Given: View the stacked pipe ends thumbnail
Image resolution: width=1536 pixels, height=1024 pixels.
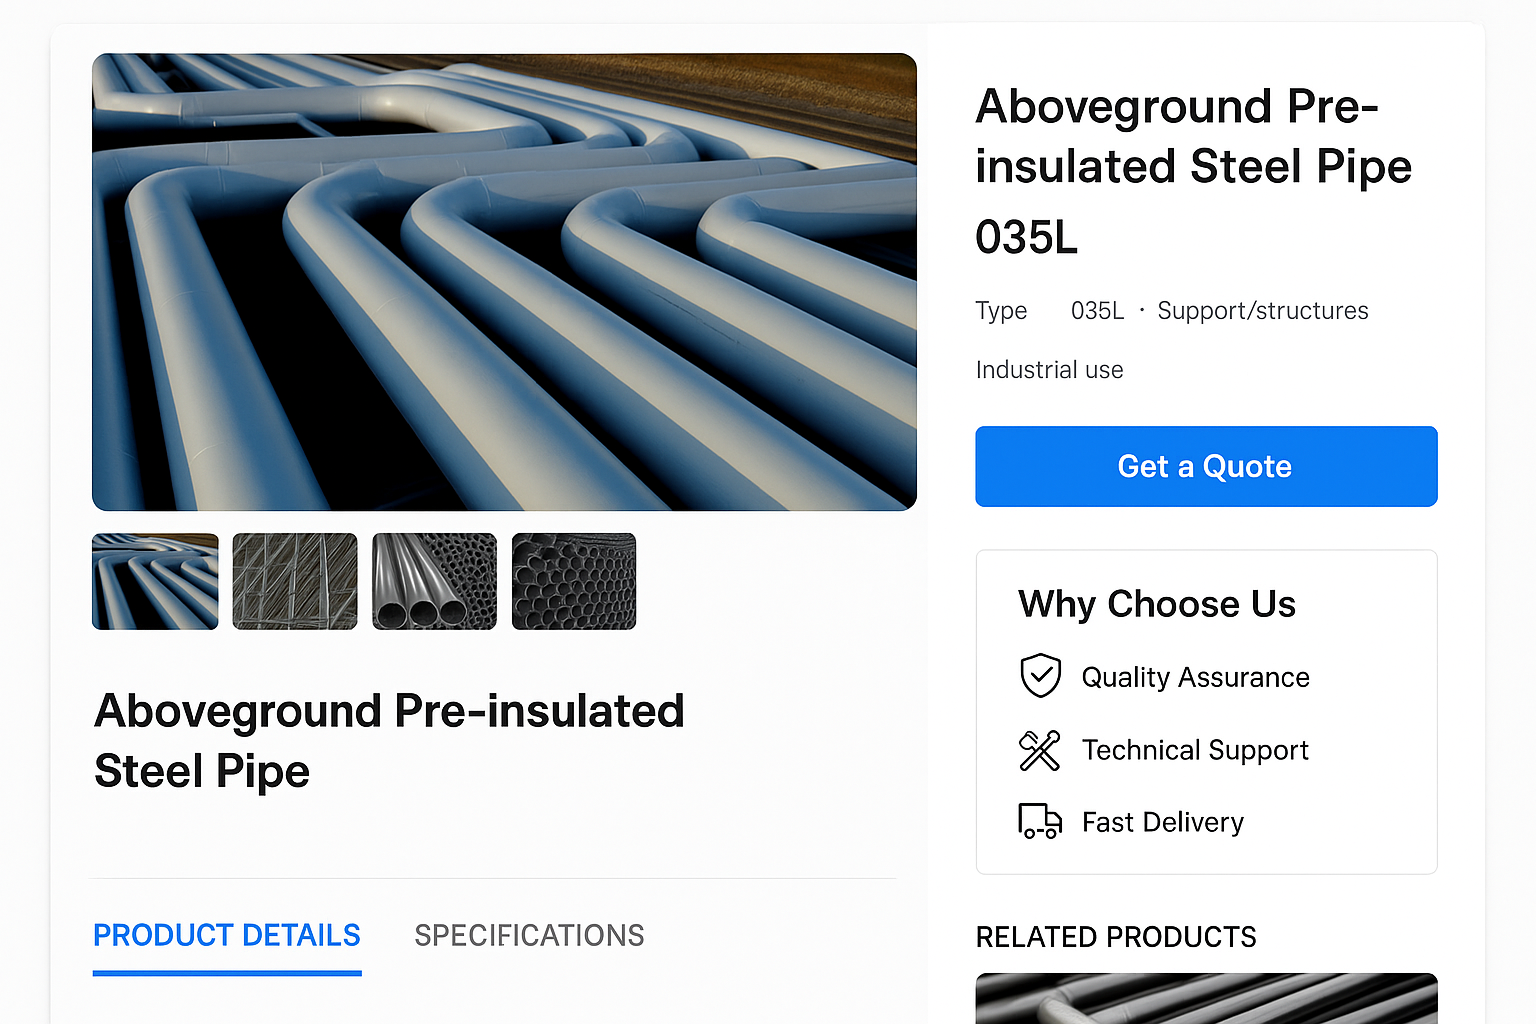Looking at the screenshot, I should (x=574, y=581).
